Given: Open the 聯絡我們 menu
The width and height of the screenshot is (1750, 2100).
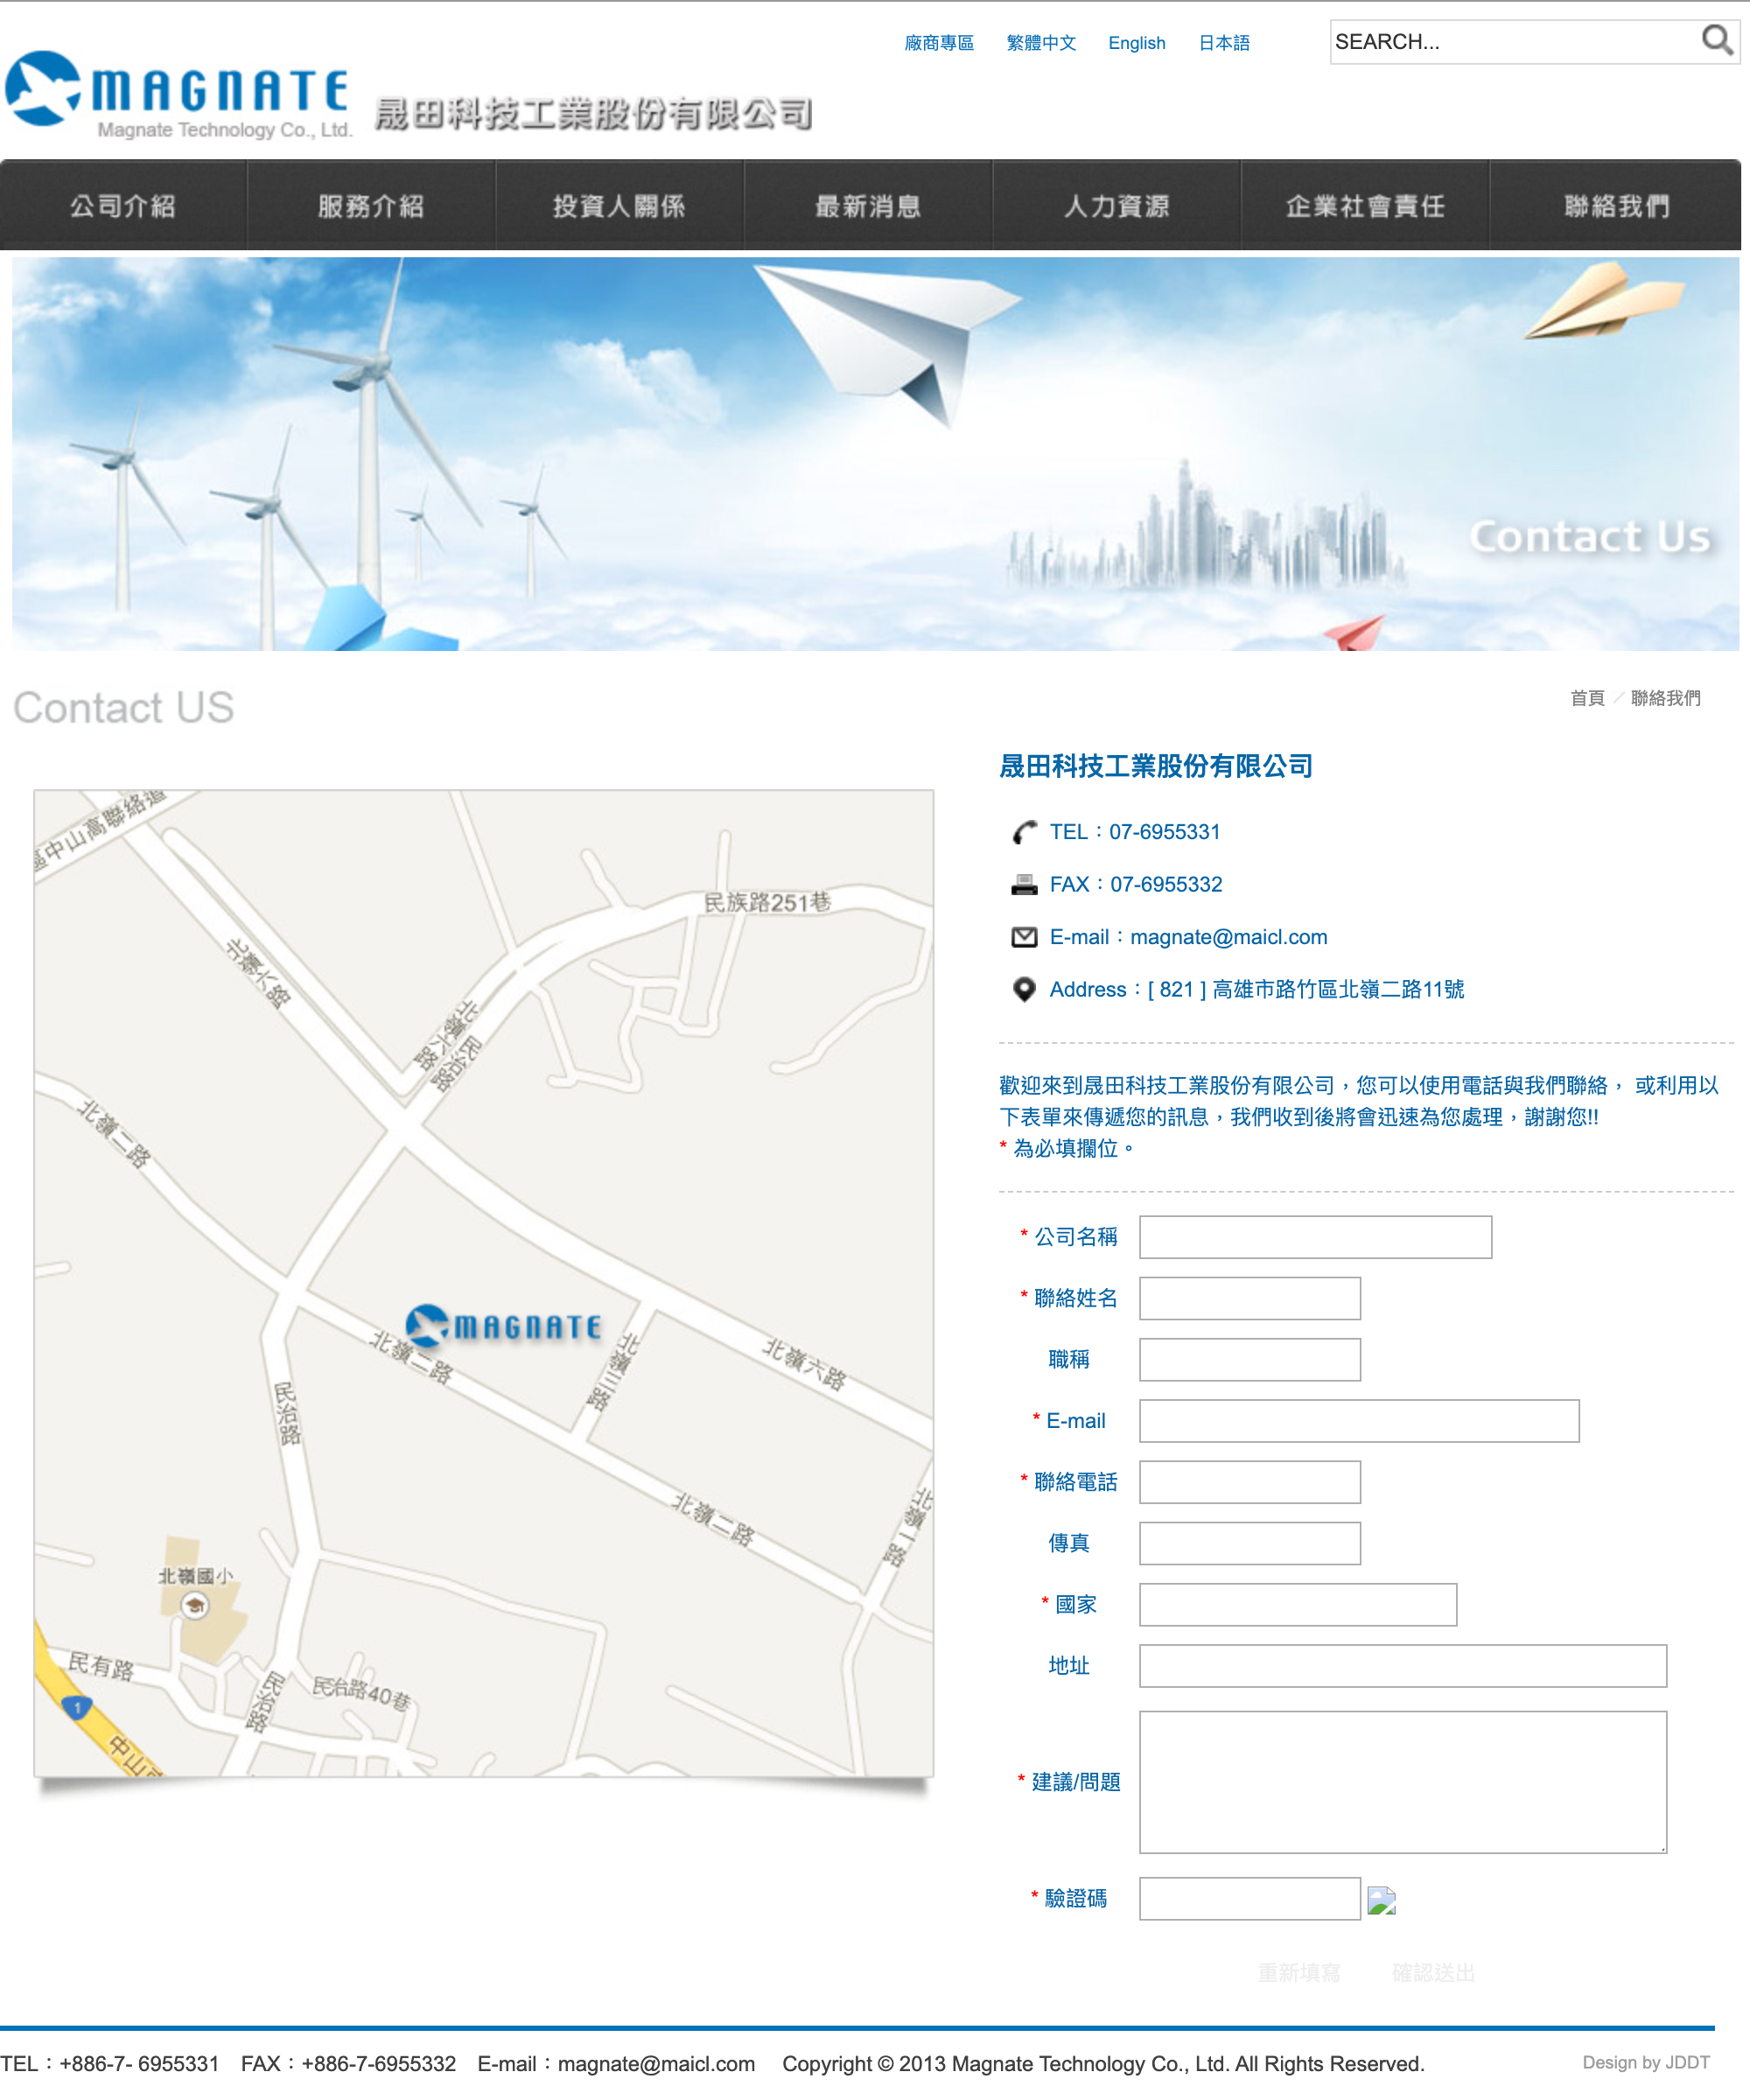Looking at the screenshot, I should [x=1615, y=206].
